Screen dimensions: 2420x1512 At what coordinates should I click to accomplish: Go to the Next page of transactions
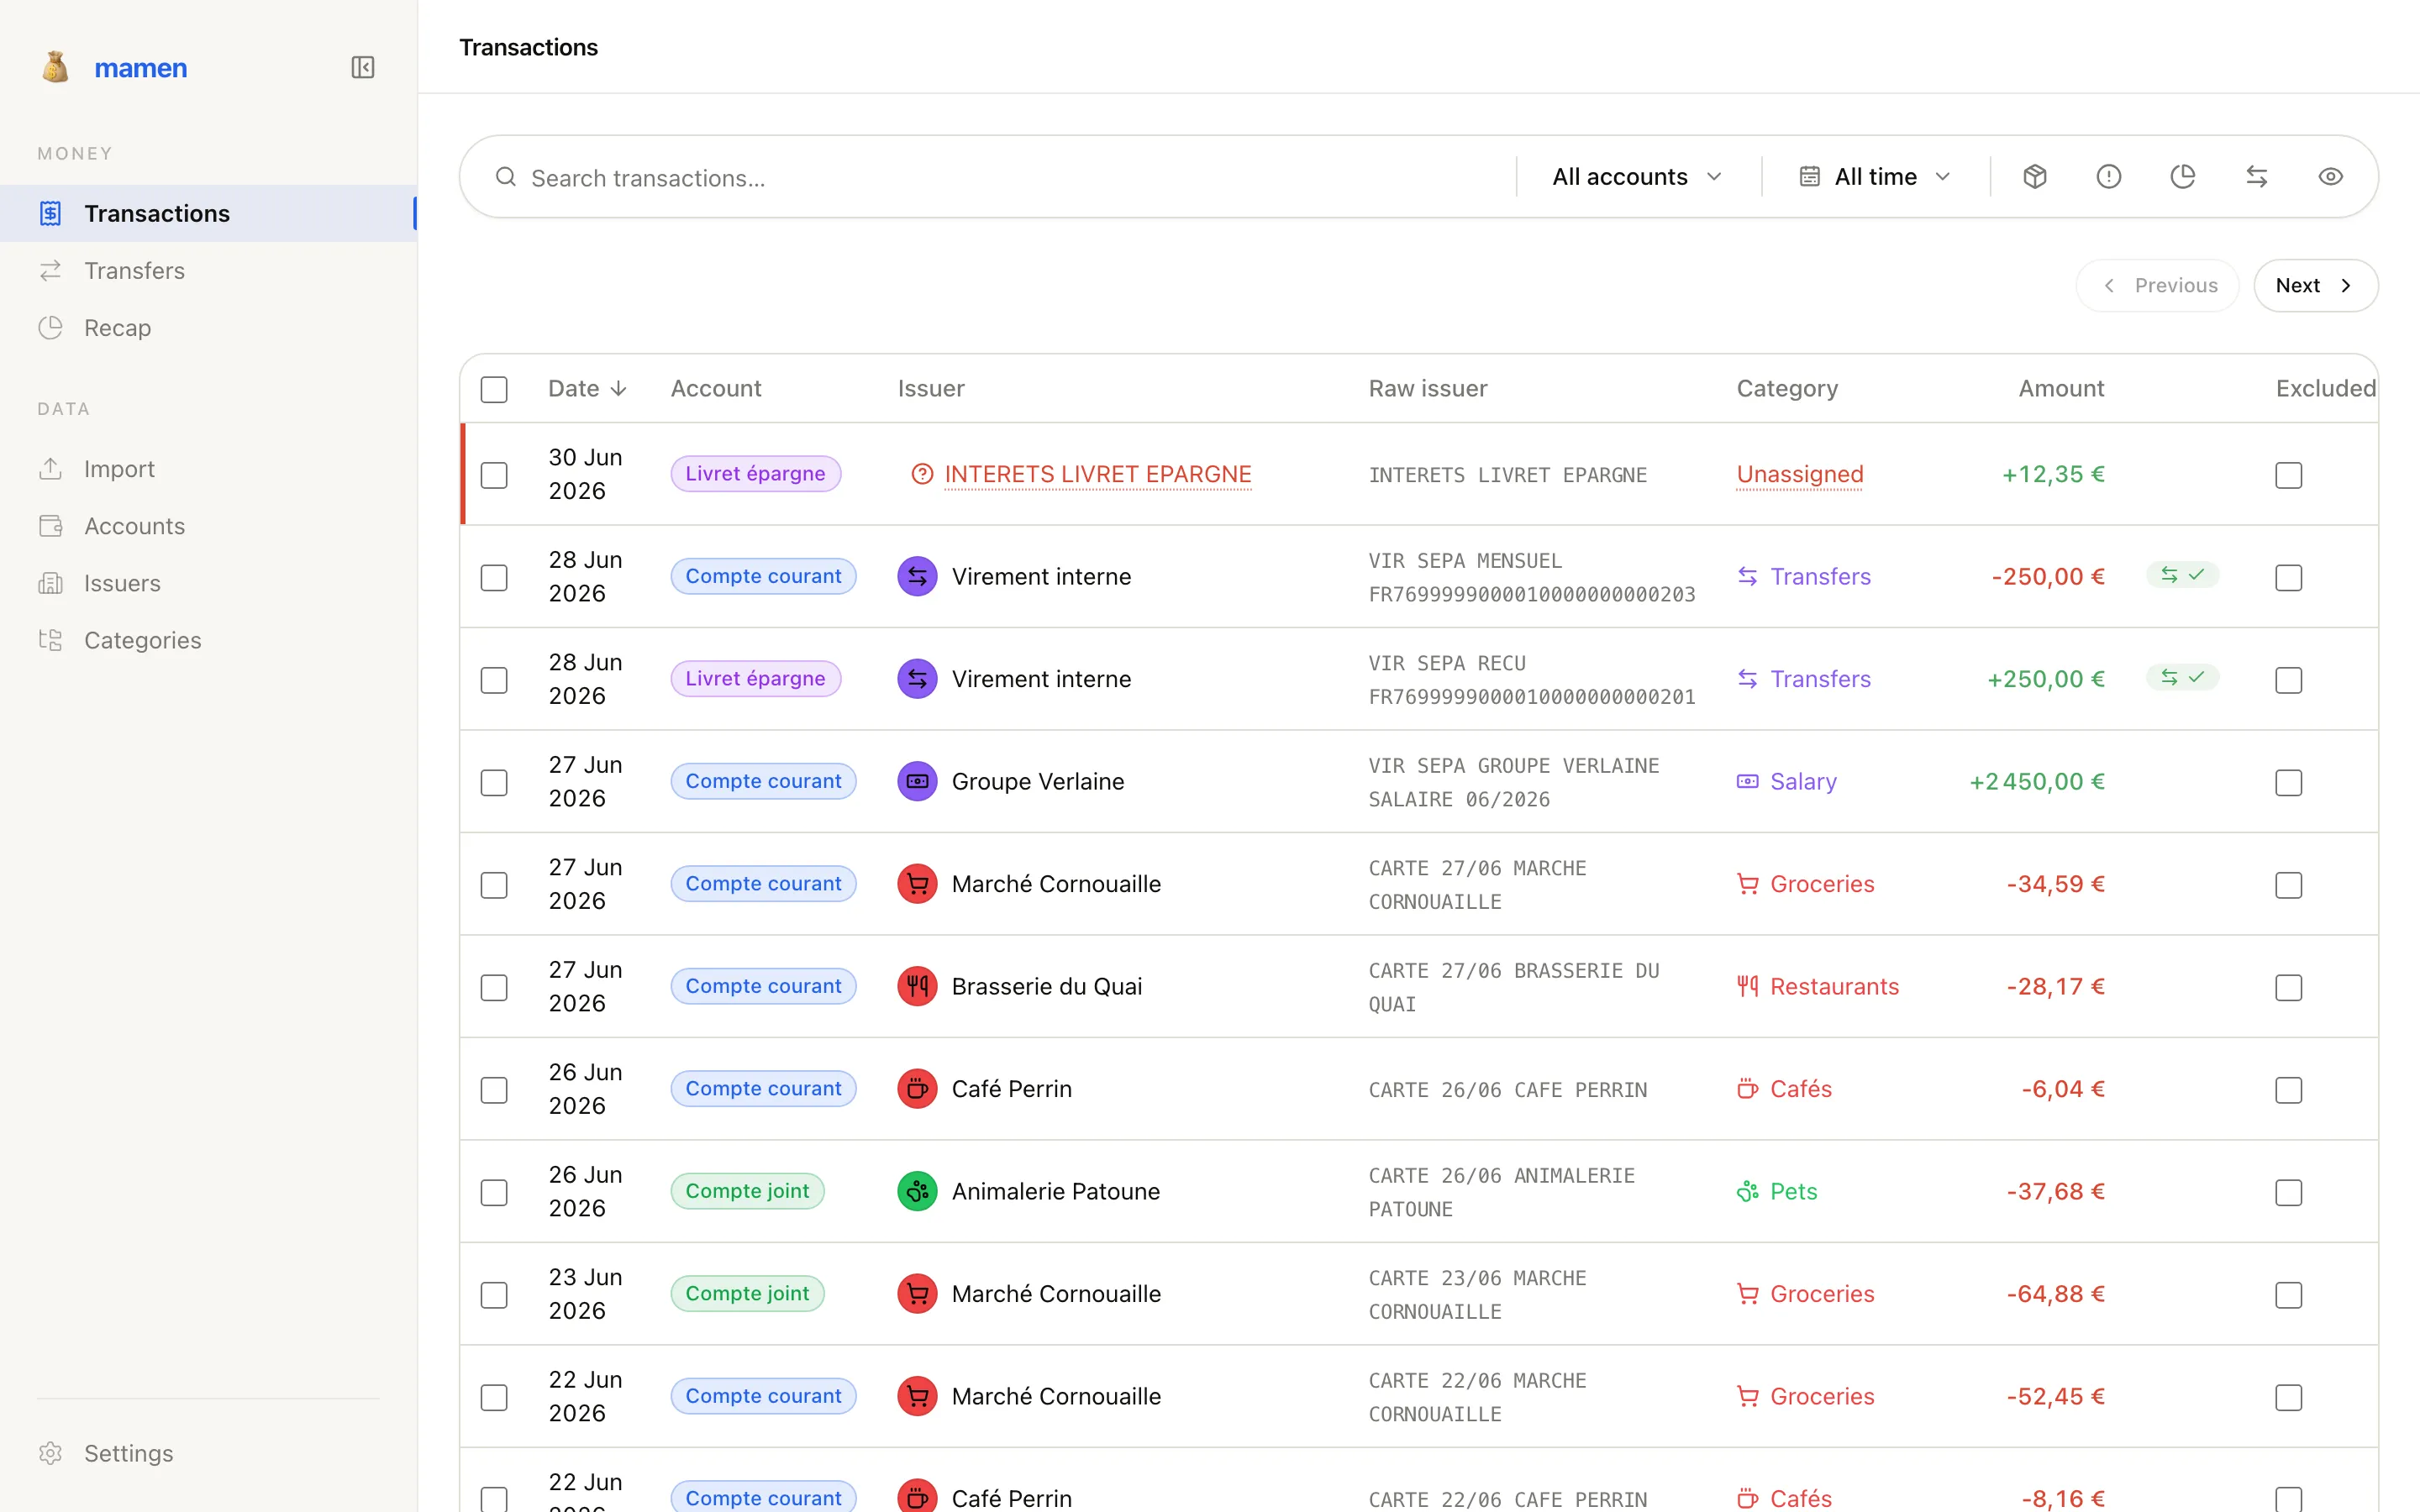(x=2315, y=286)
